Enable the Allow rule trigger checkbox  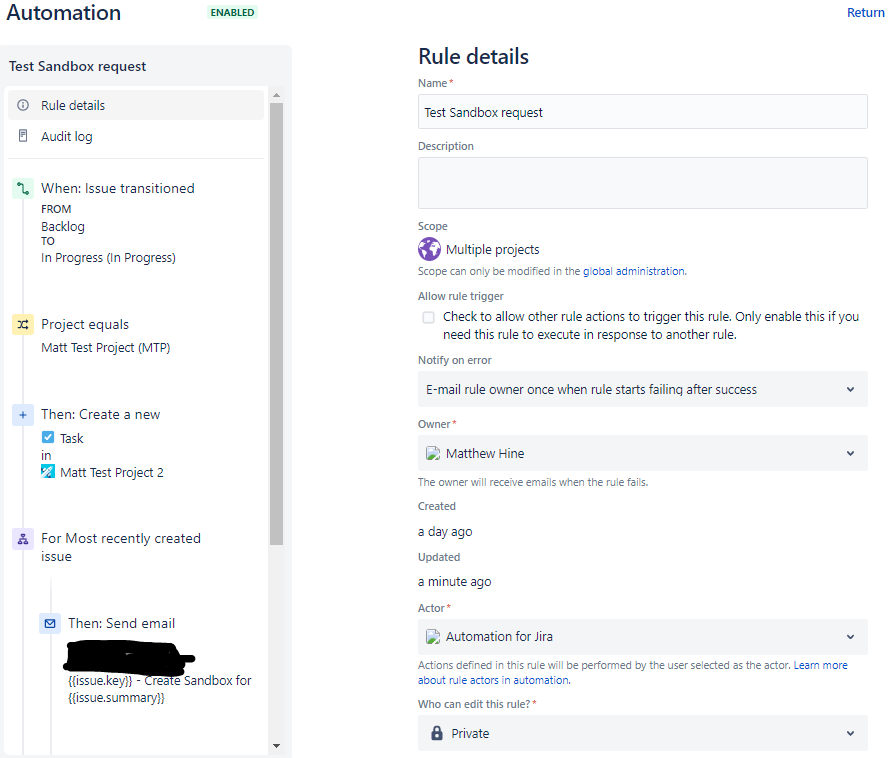click(x=429, y=317)
